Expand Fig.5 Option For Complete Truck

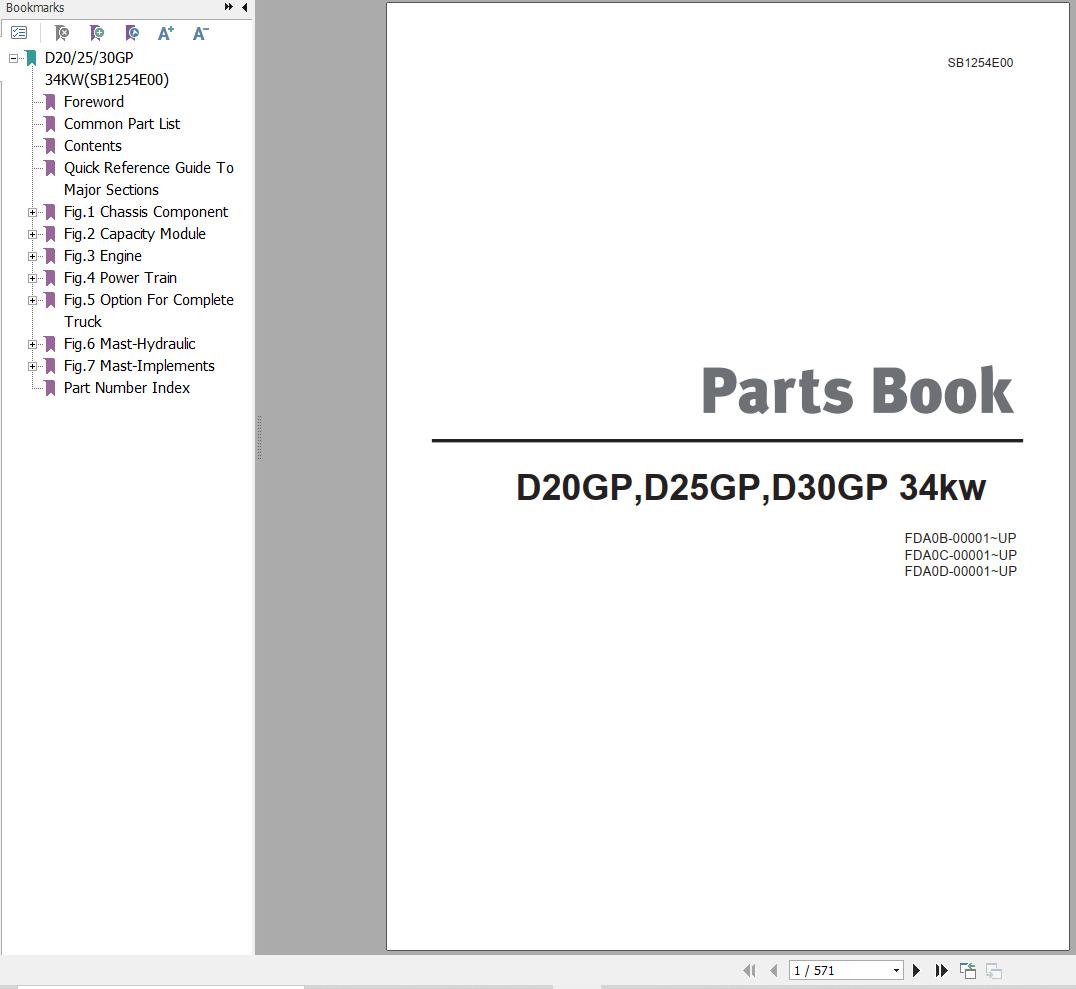[x=32, y=300]
